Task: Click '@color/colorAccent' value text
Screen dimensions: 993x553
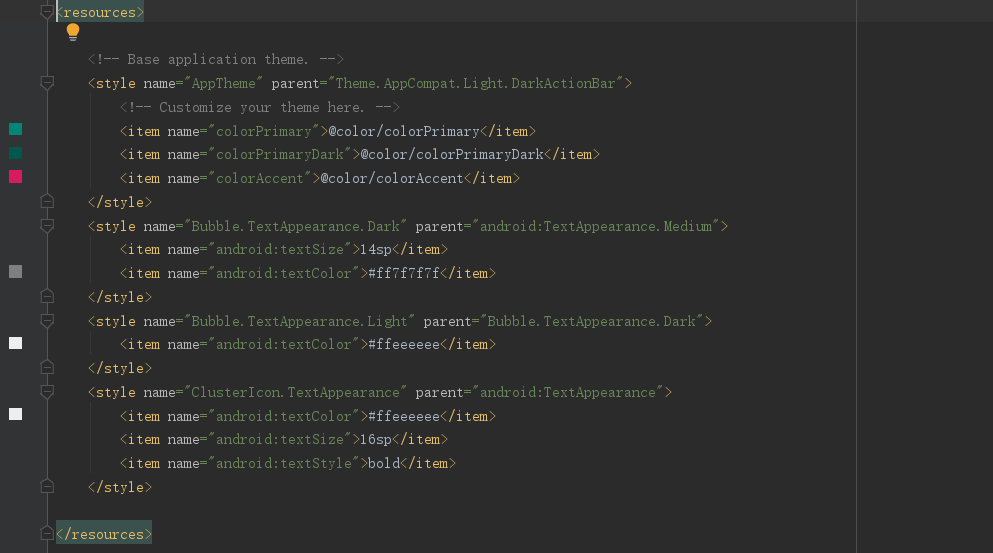Action: pyautogui.click(x=392, y=179)
